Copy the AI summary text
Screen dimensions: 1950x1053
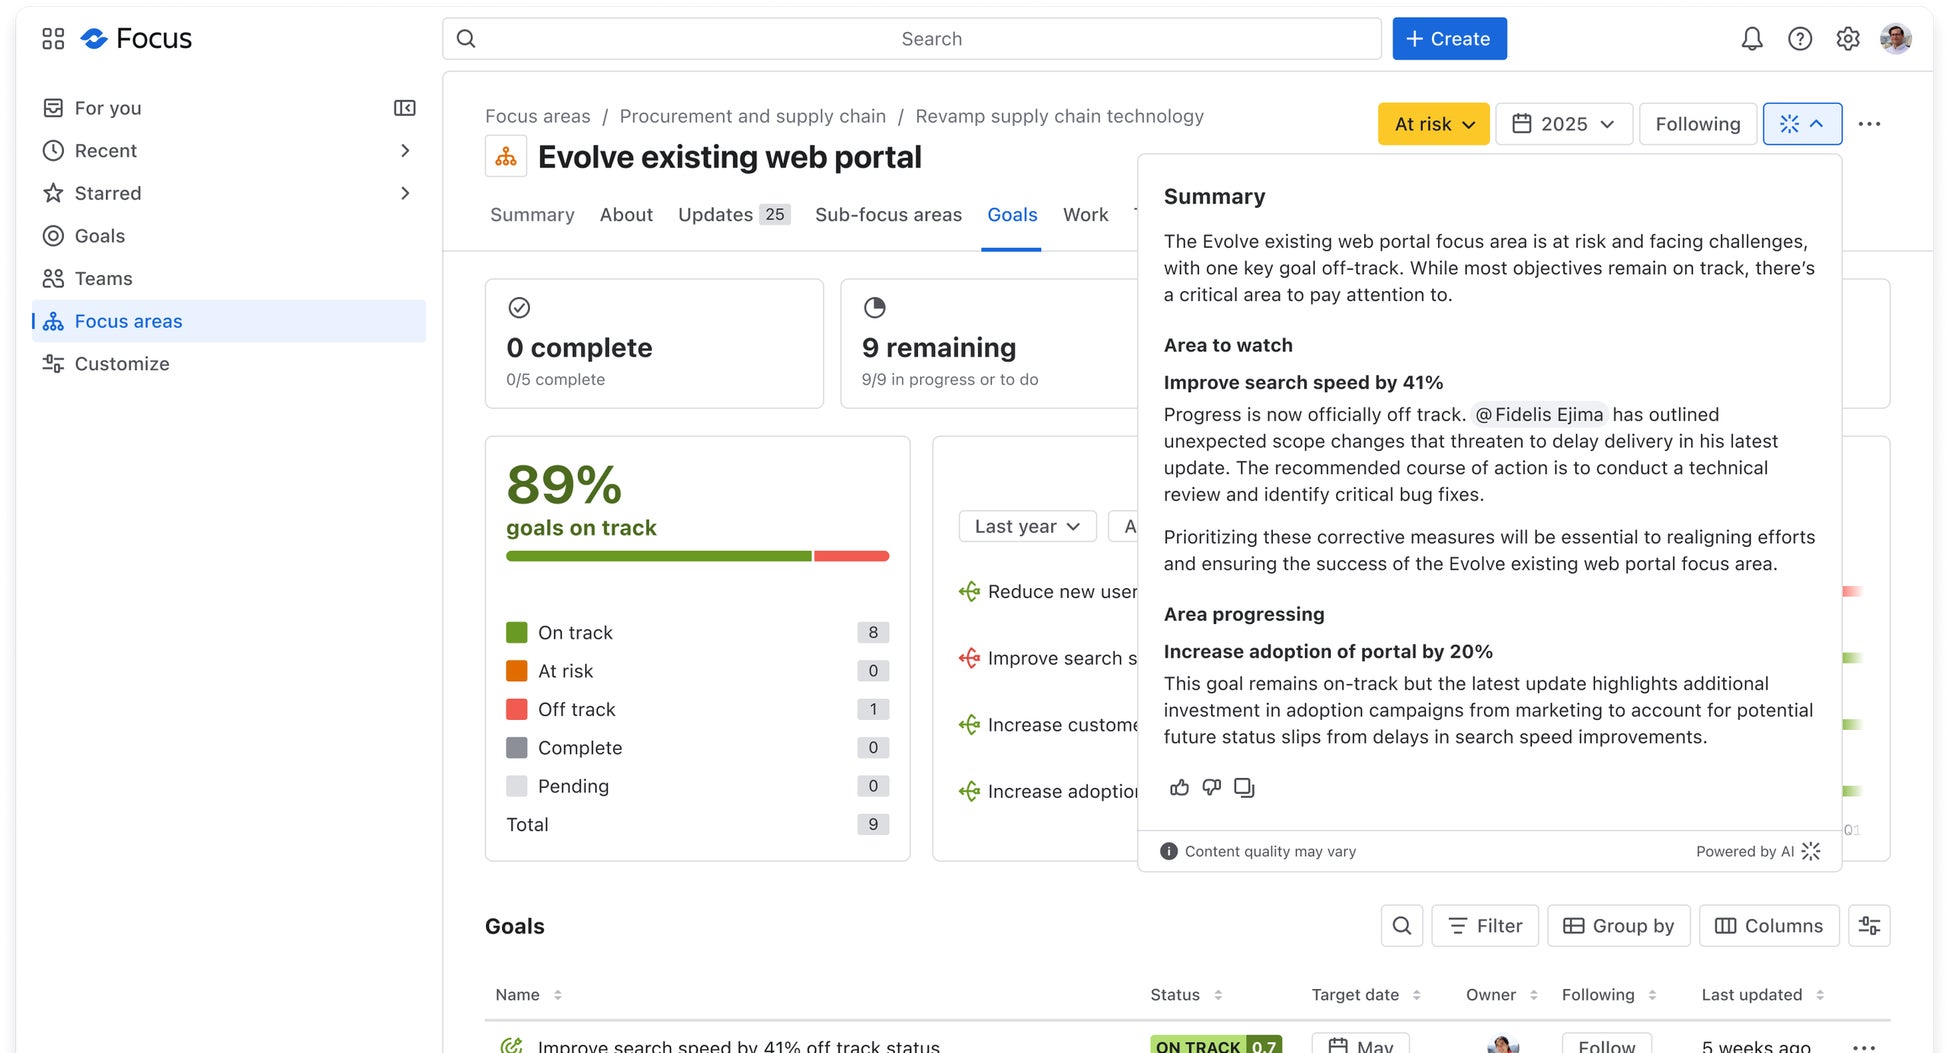click(1244, 788)
